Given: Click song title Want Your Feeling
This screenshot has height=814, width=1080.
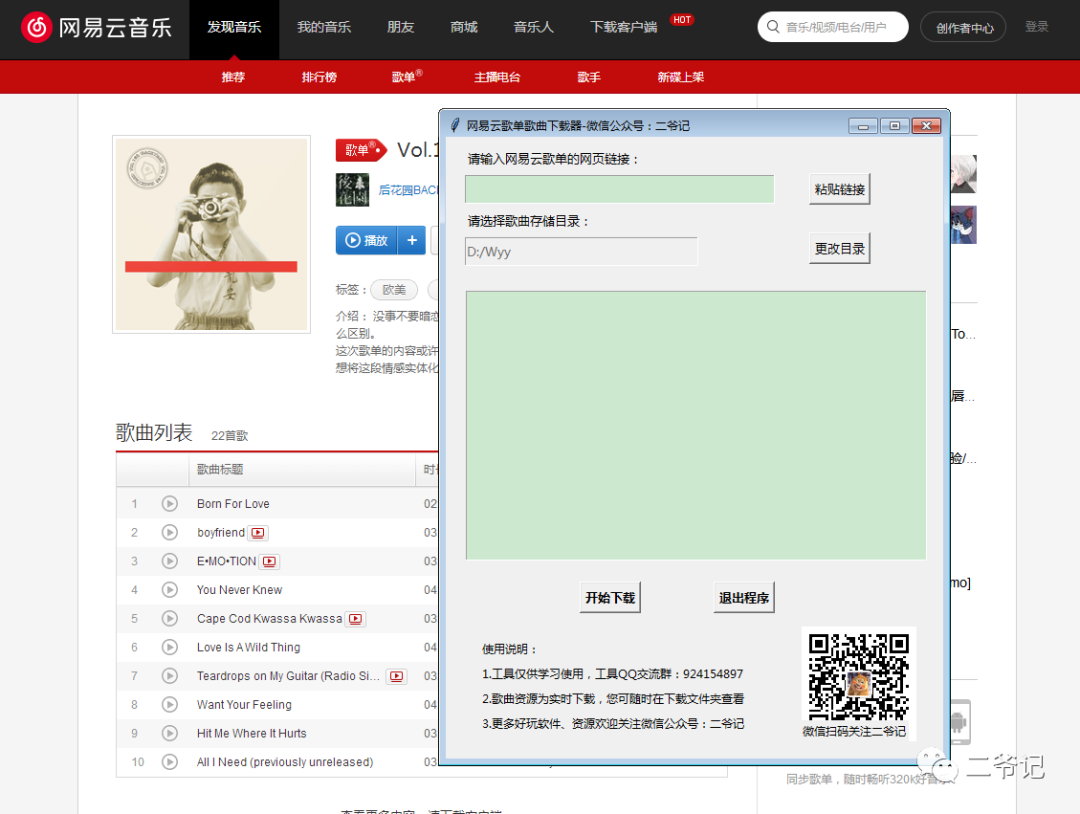Looking at the screenshot, I should (244, 705).
